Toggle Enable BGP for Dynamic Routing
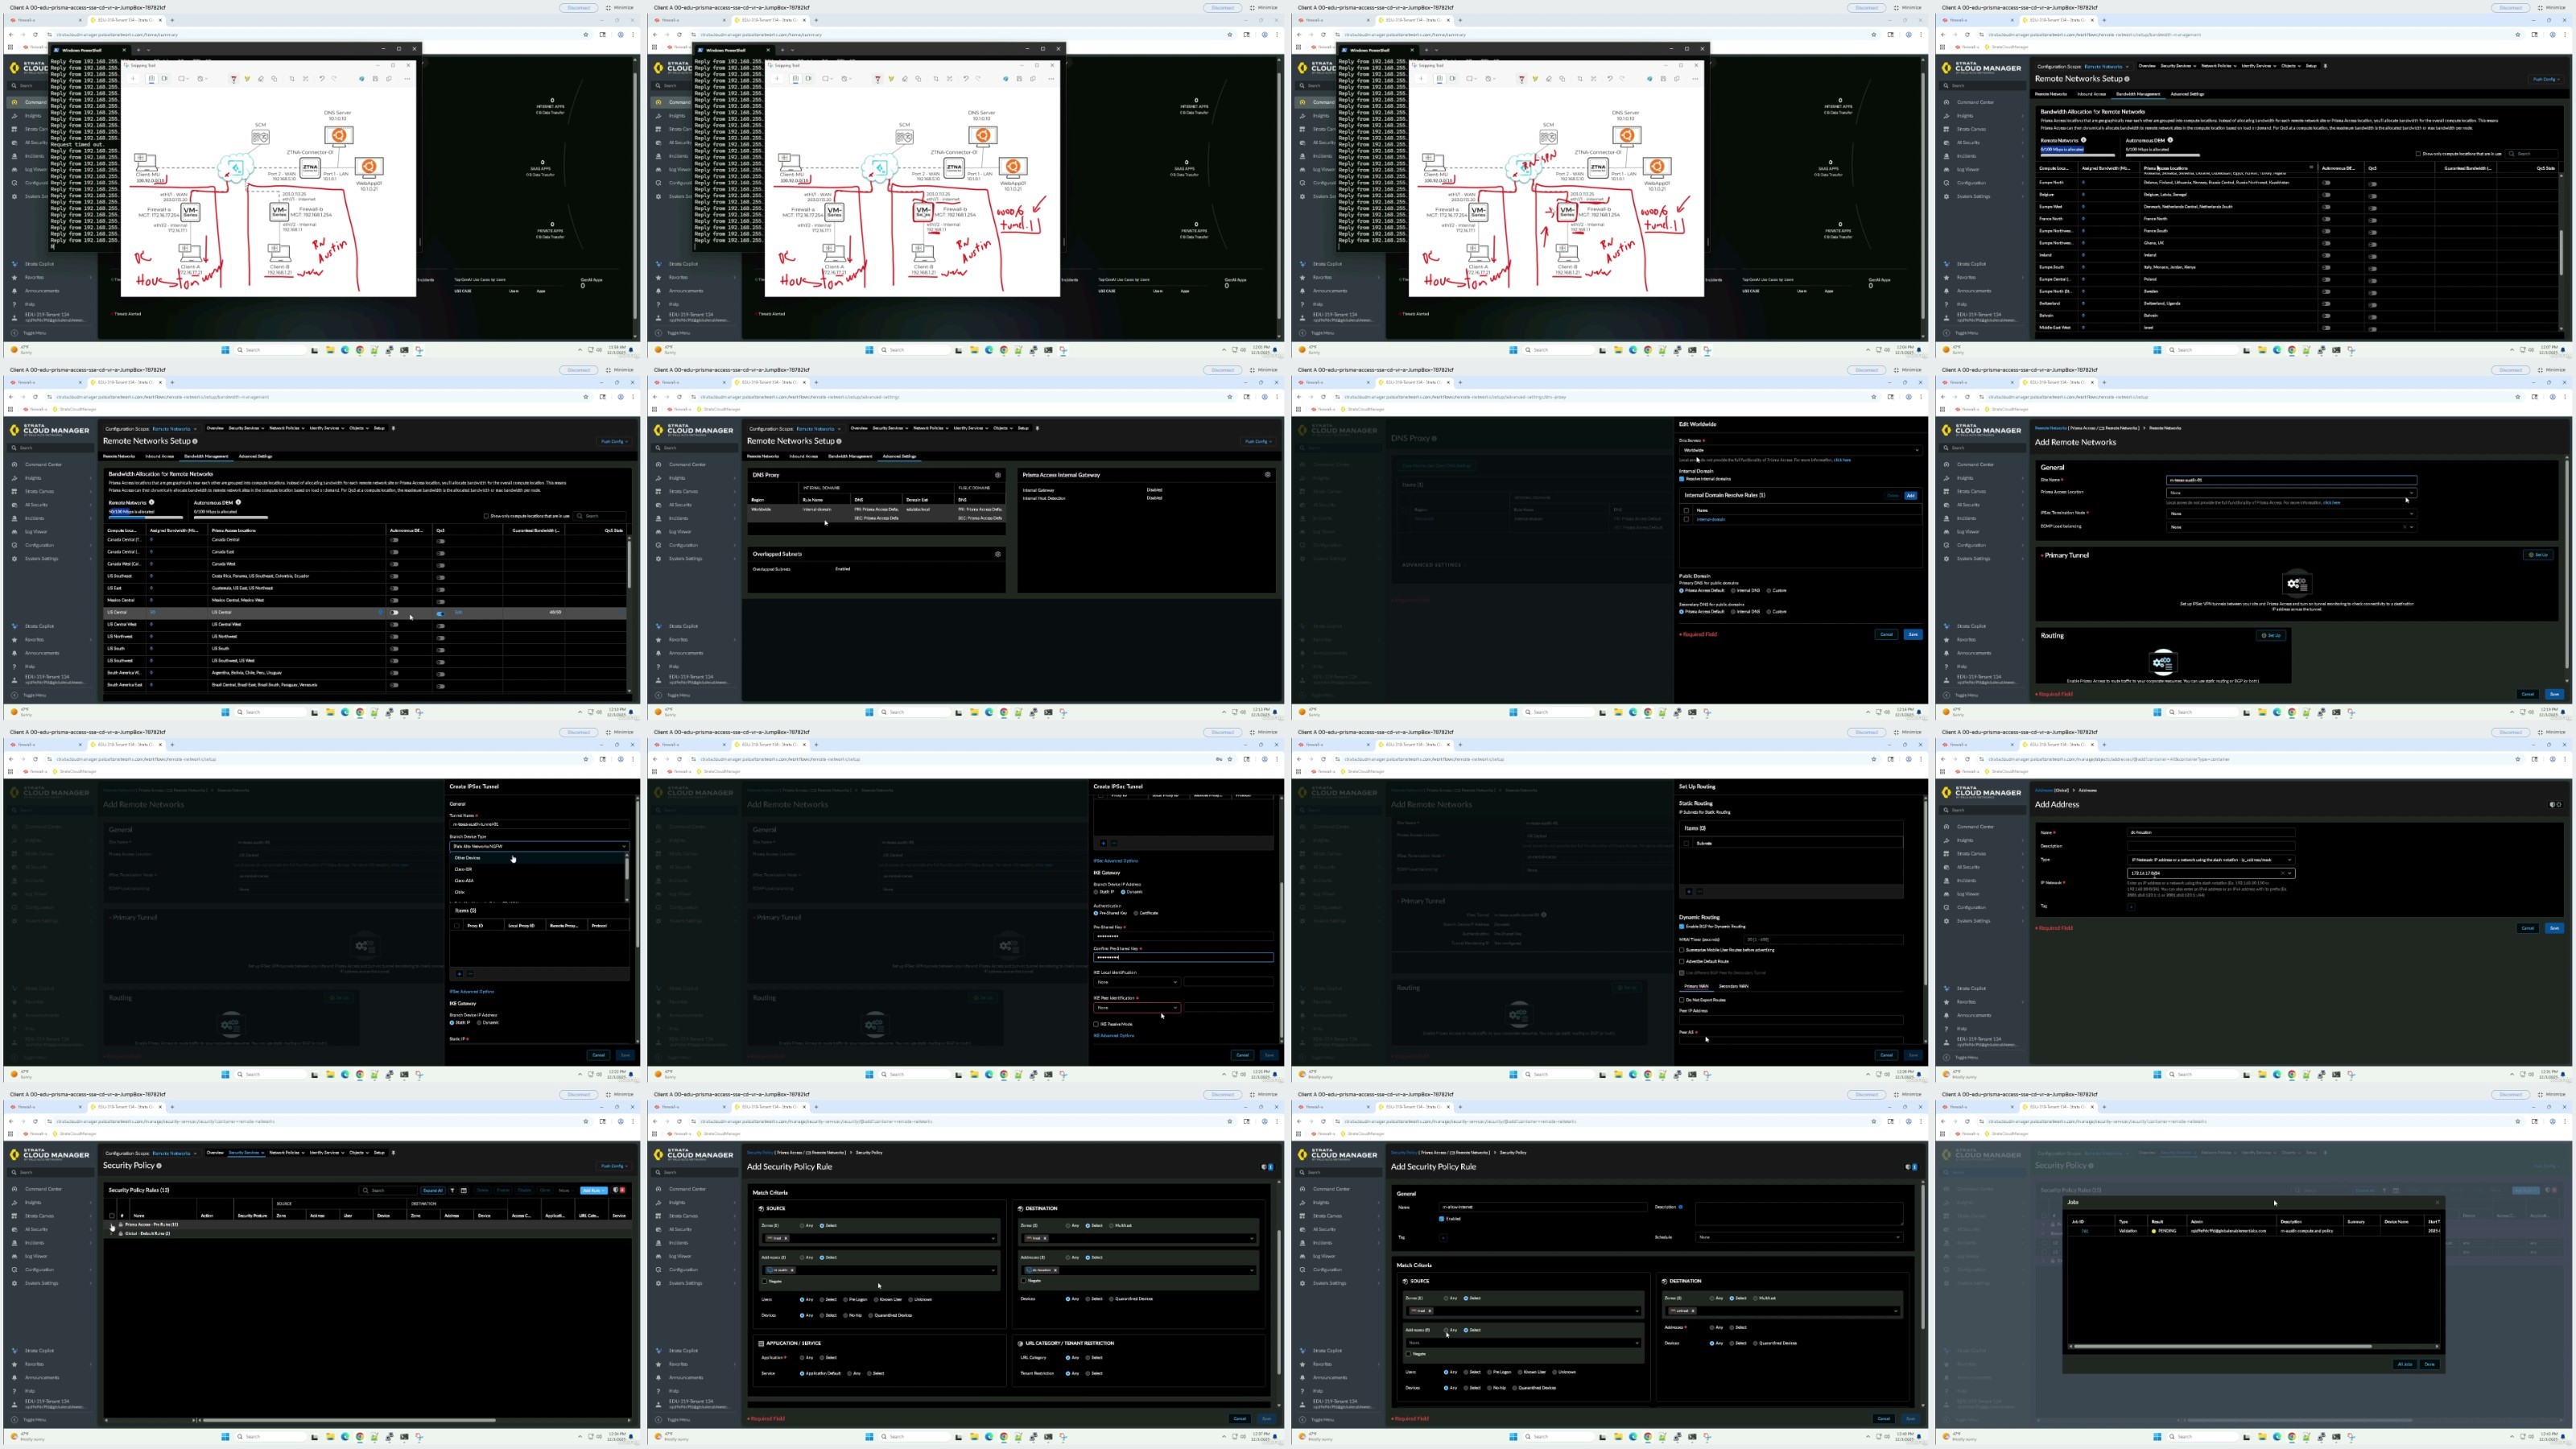 1682,927
